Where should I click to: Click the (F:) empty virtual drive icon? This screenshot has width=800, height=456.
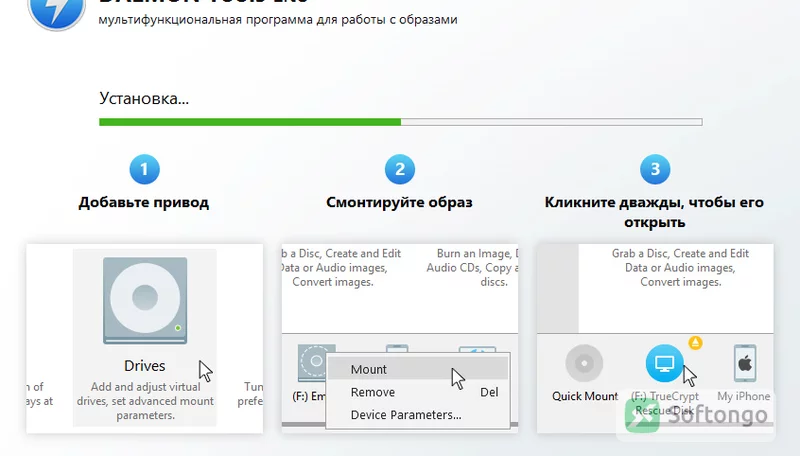(316, 363)
